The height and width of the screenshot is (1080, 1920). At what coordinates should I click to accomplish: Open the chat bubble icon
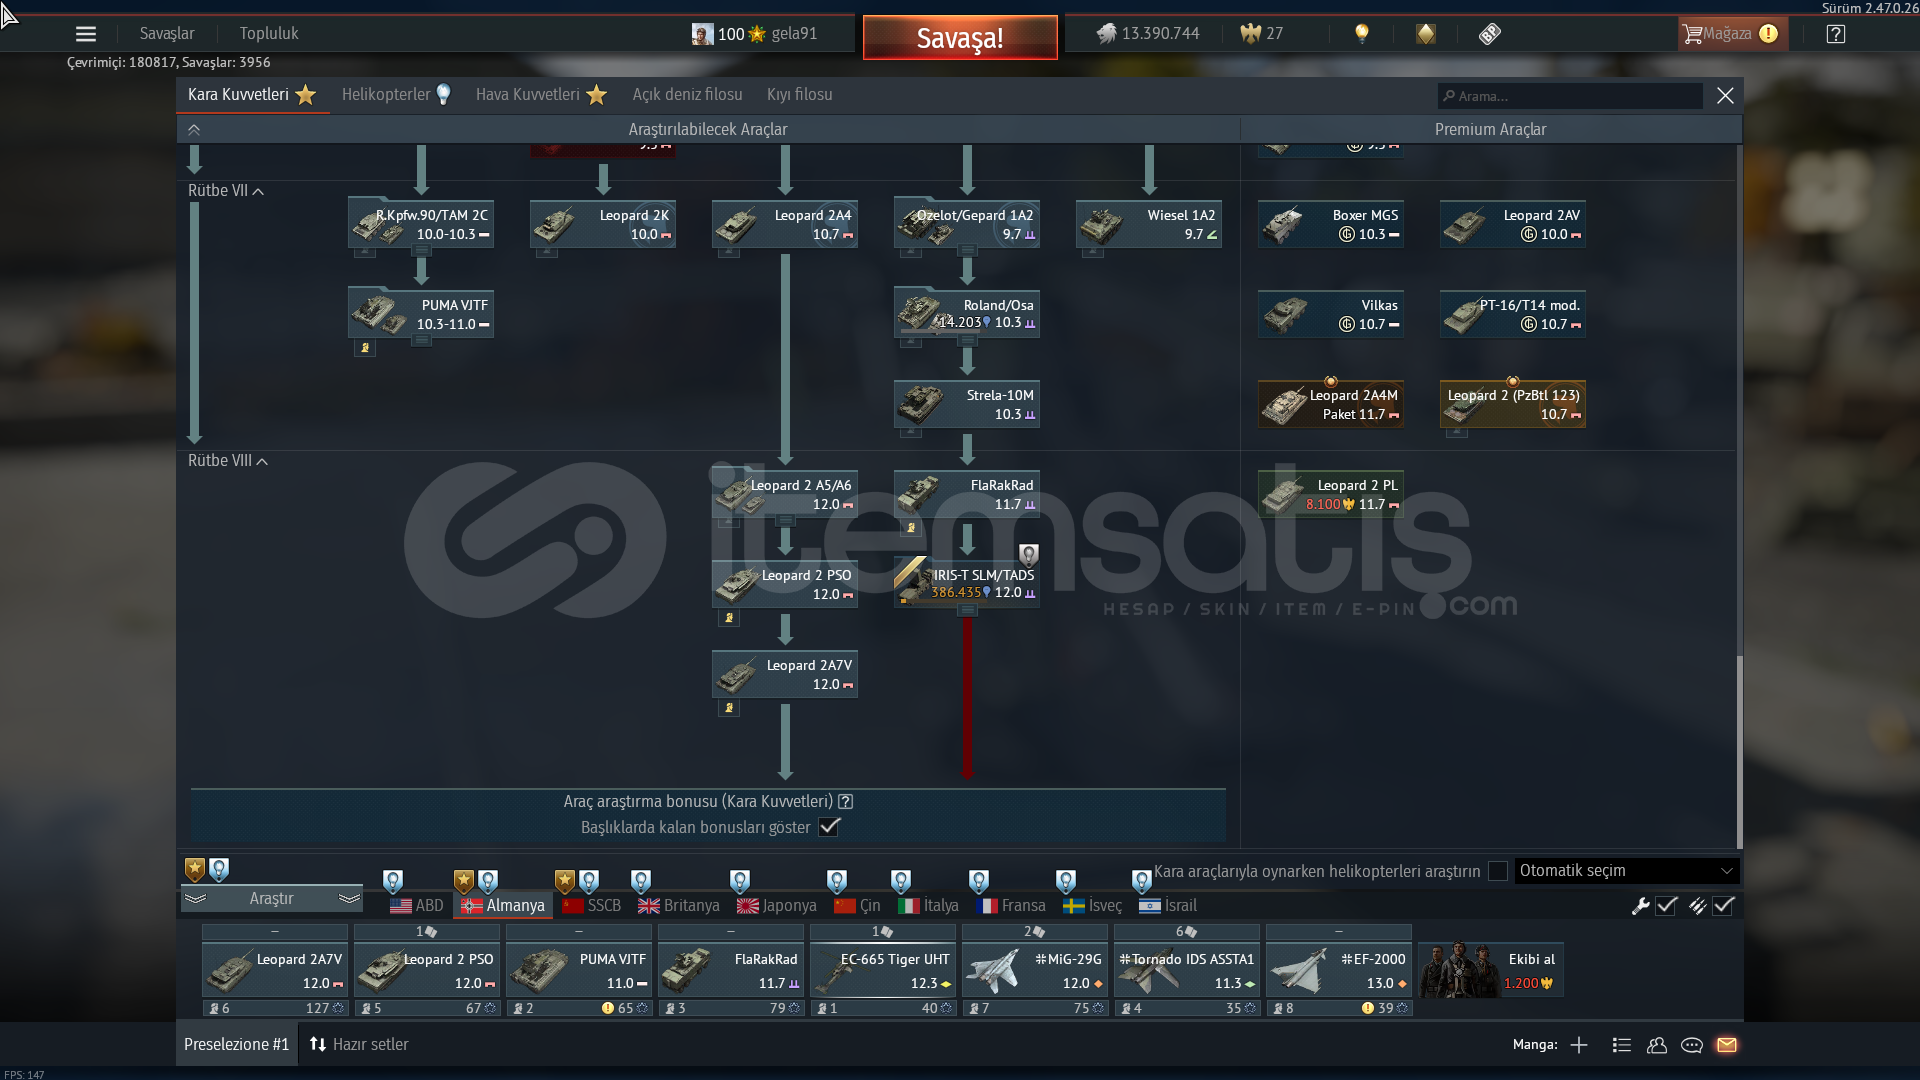(x=1692, y=1045)
